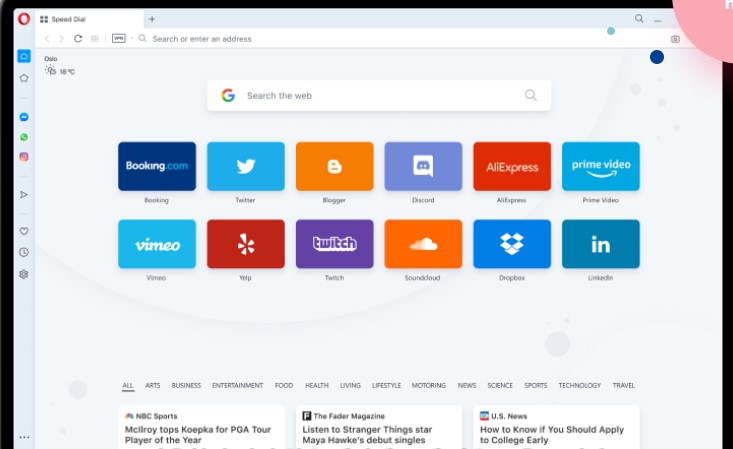Click the snapshot camera icon

pyautogui.click(x=675, y=39)
